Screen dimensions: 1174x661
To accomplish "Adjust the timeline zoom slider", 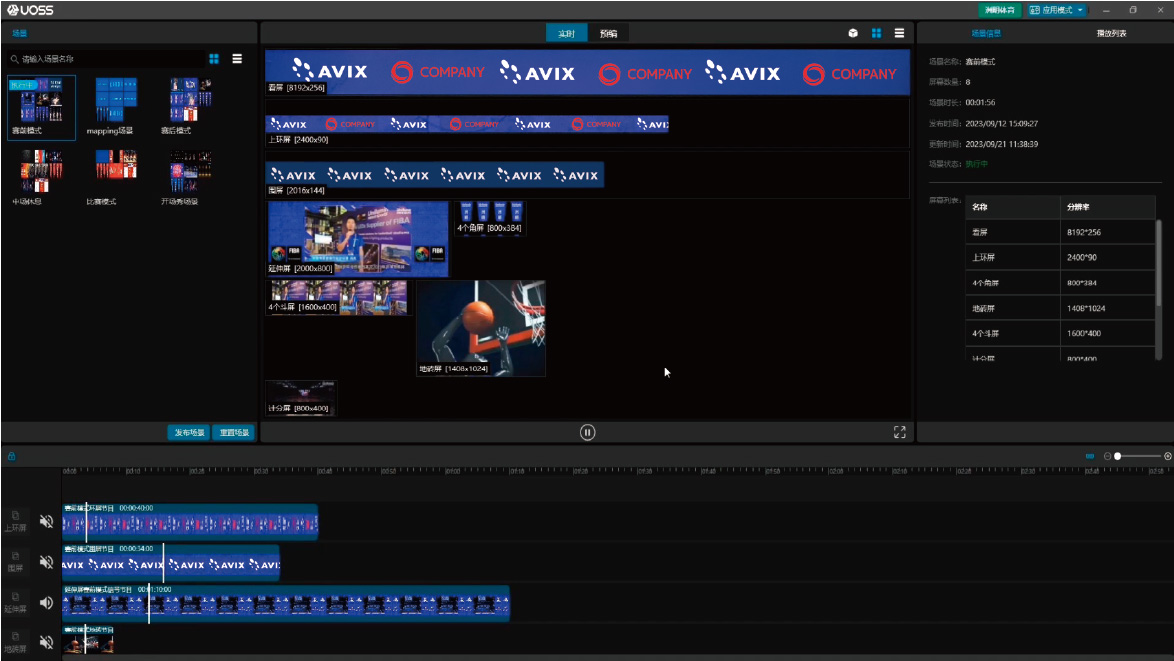I will click(1117, 456).
